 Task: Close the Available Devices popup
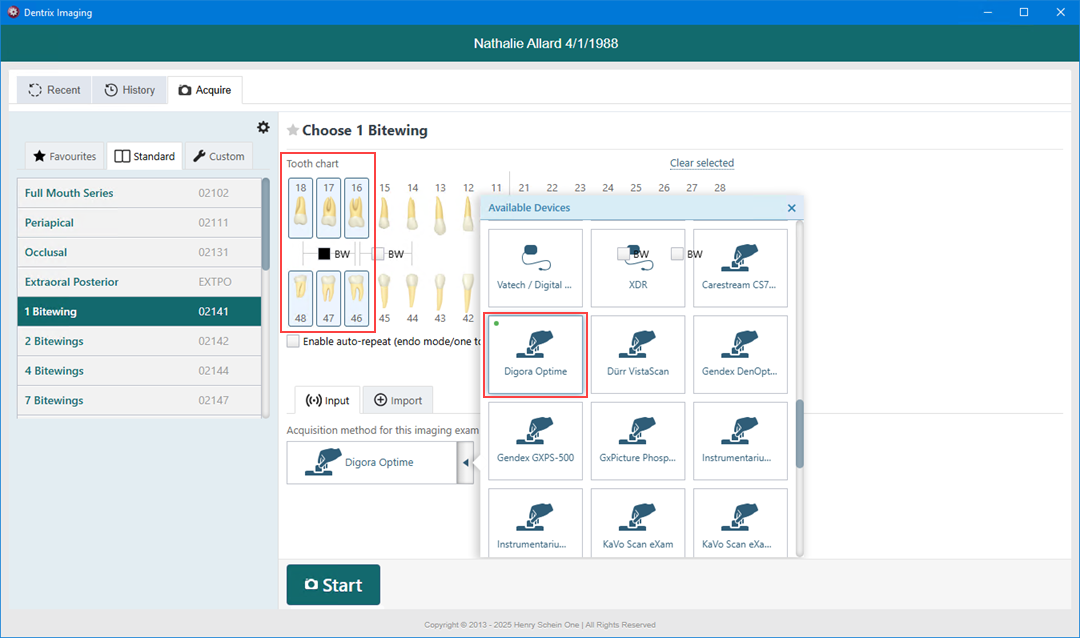coord(791,208)
